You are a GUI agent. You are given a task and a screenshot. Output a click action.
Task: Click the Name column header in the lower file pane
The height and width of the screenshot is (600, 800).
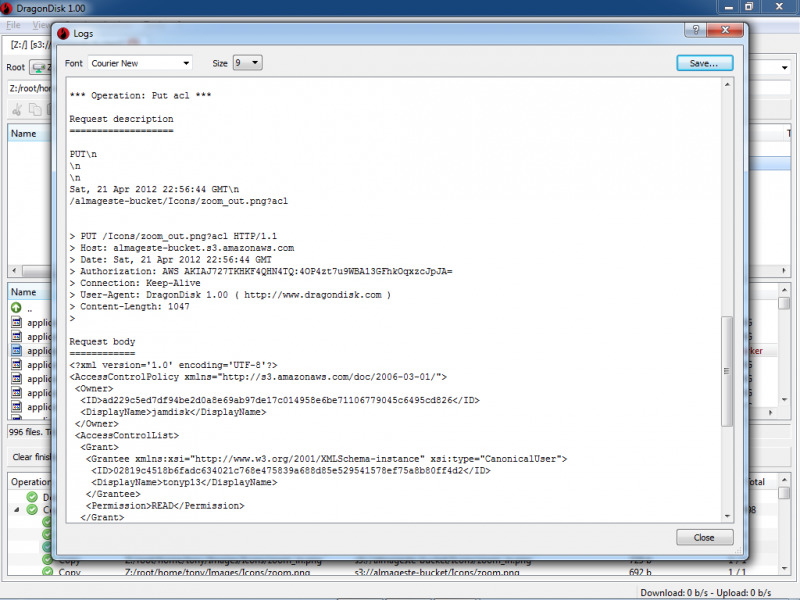click(29, 292)
